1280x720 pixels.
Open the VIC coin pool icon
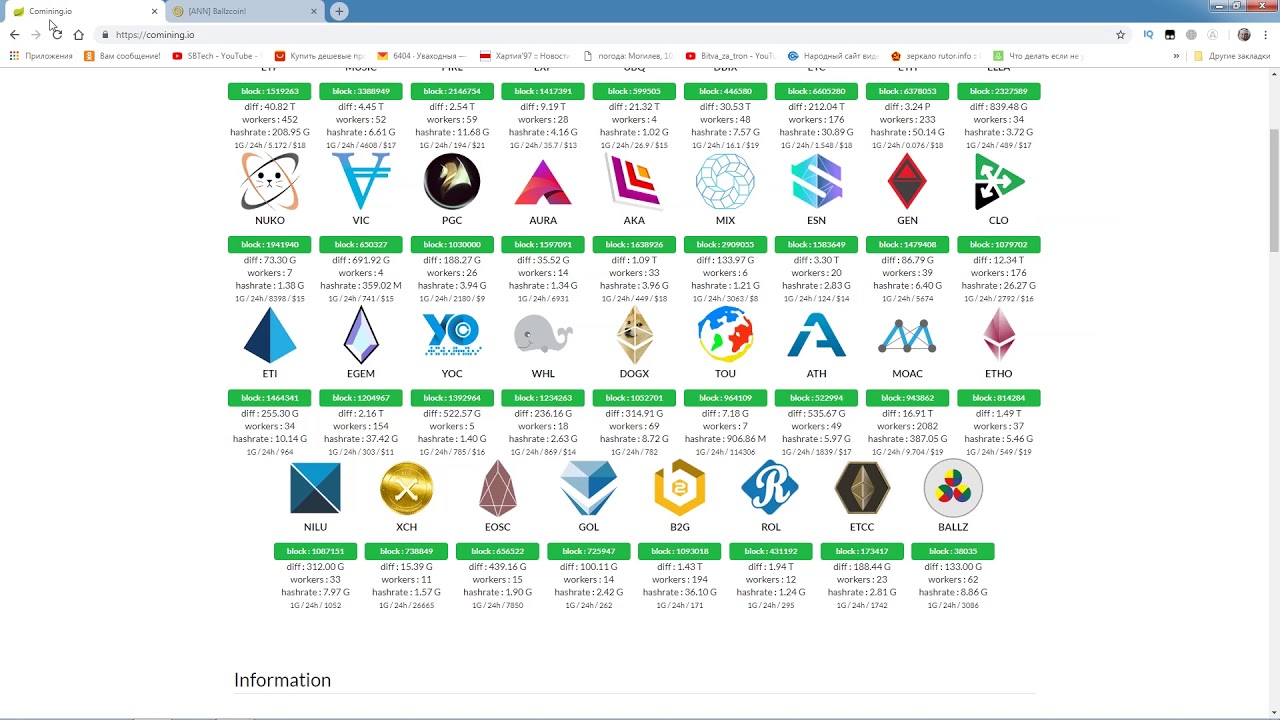[361, 182]
